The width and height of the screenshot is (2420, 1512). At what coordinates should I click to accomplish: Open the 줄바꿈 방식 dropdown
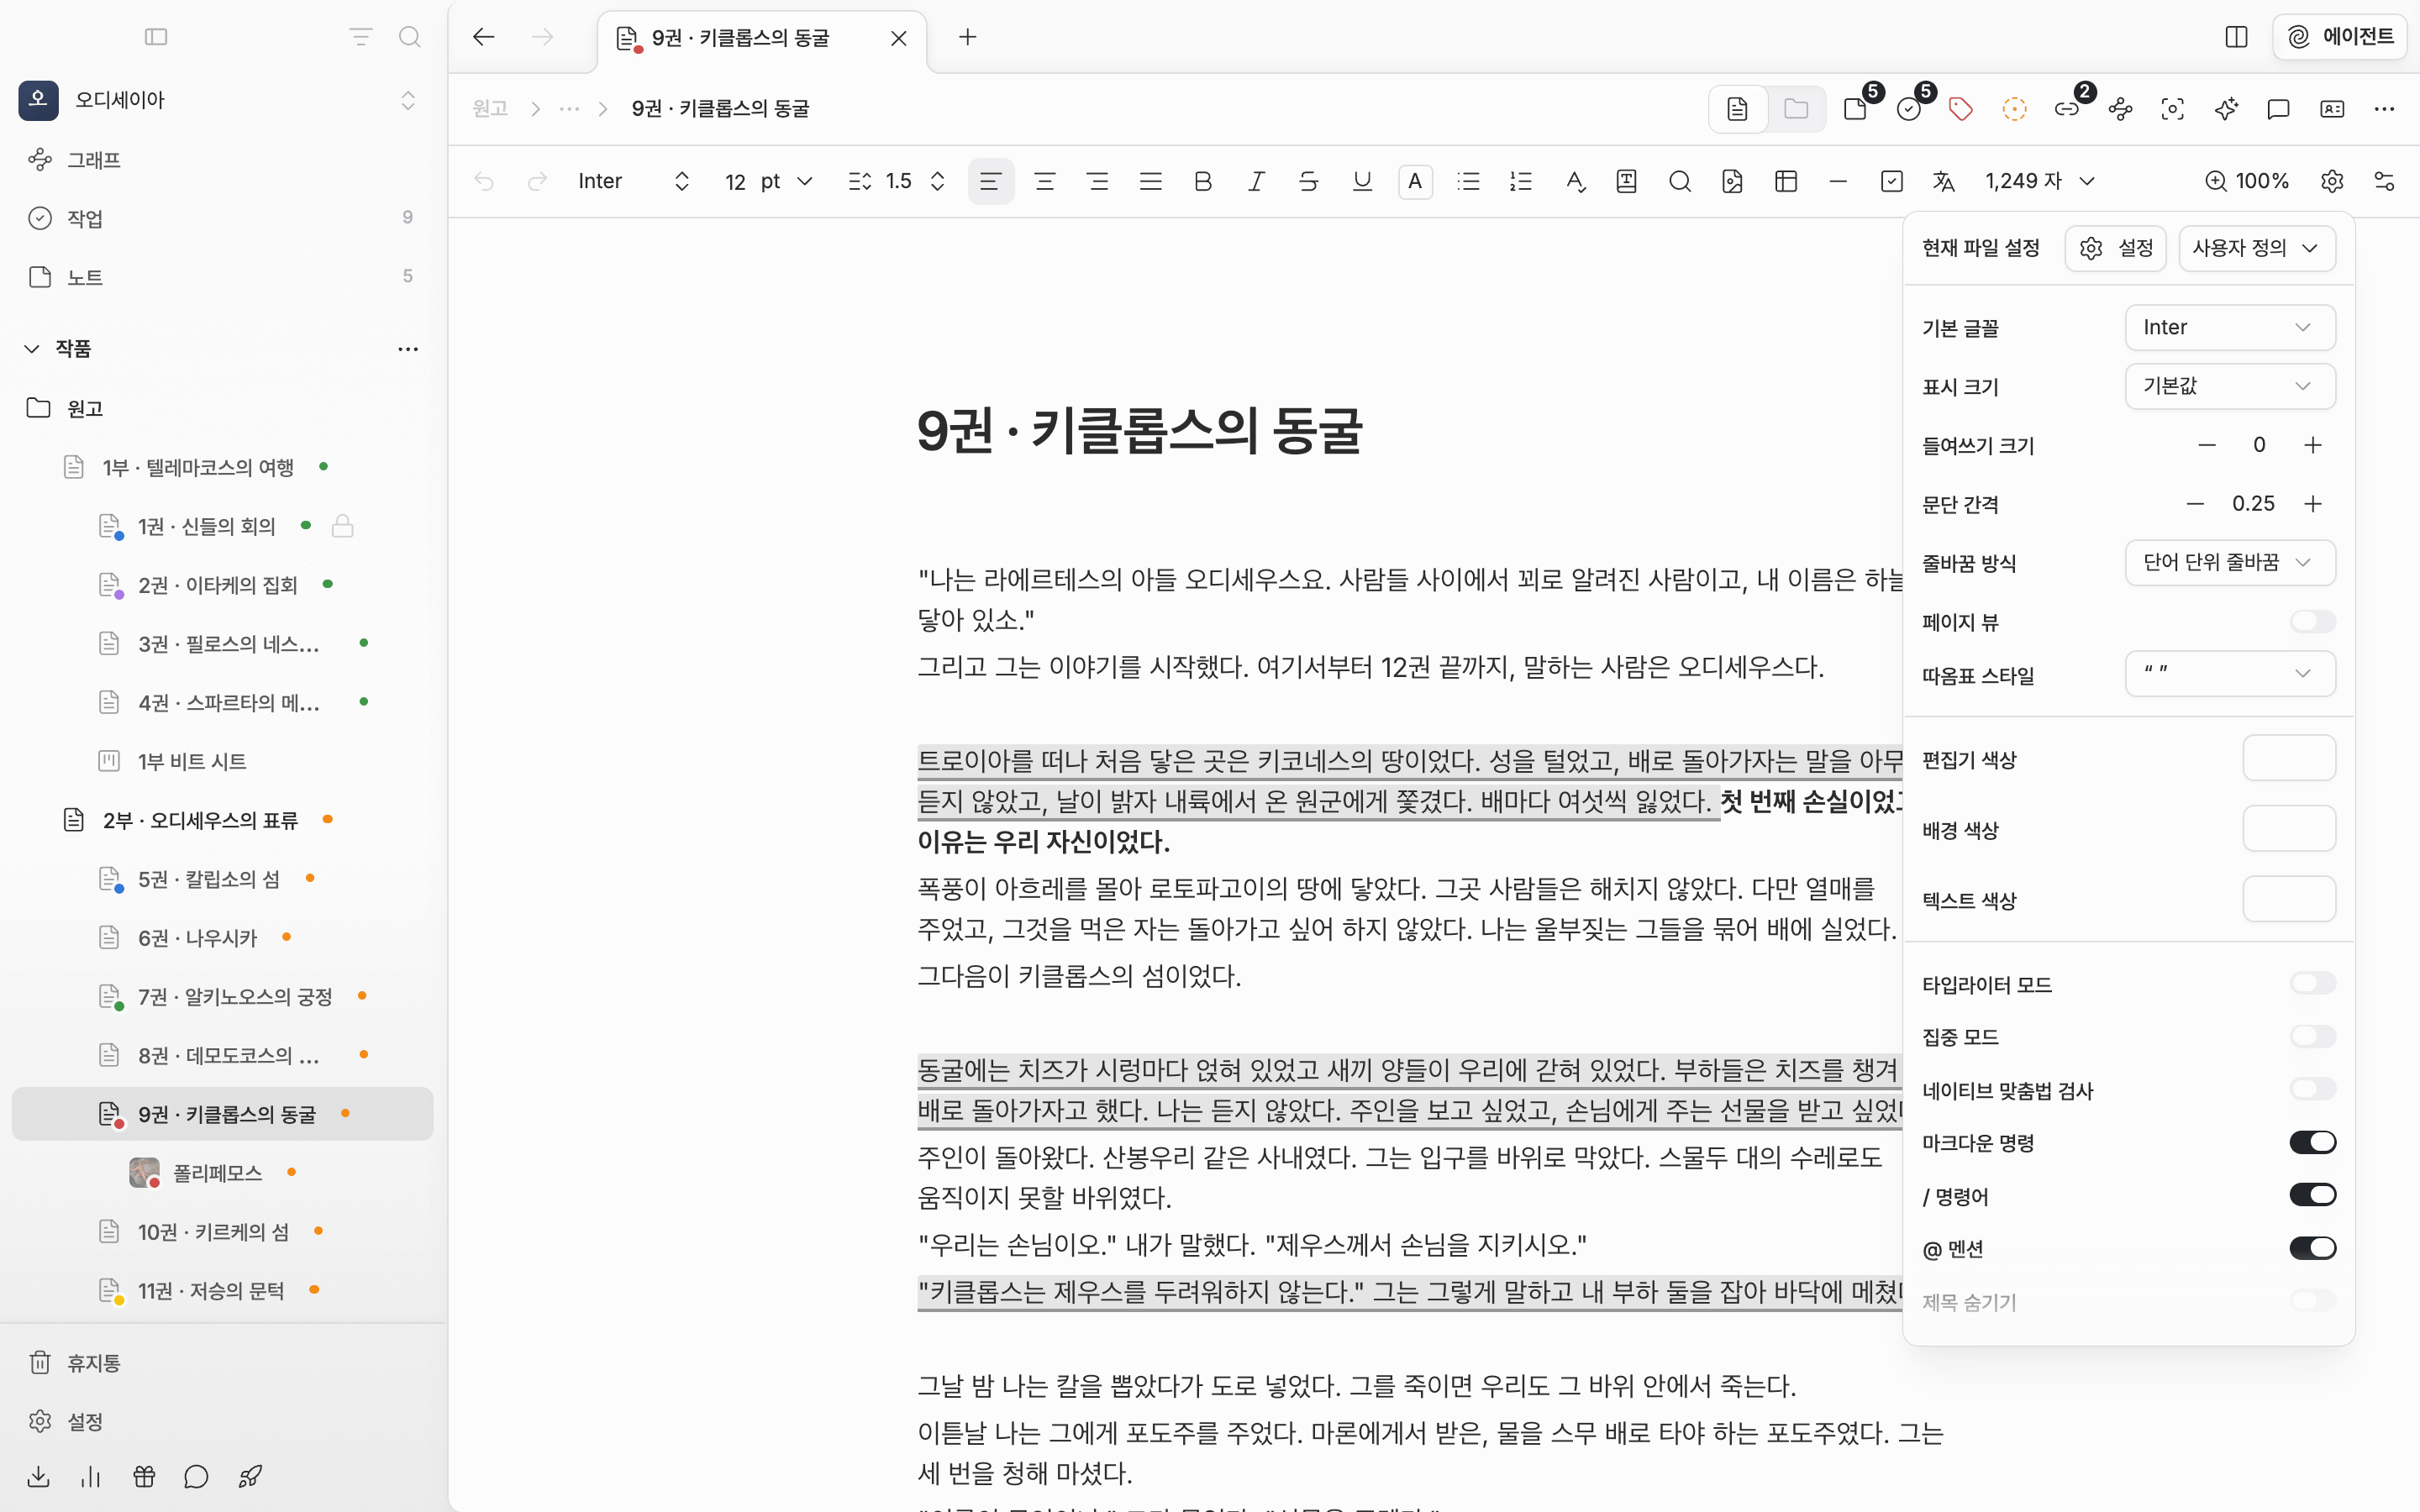coord(2229,563)
